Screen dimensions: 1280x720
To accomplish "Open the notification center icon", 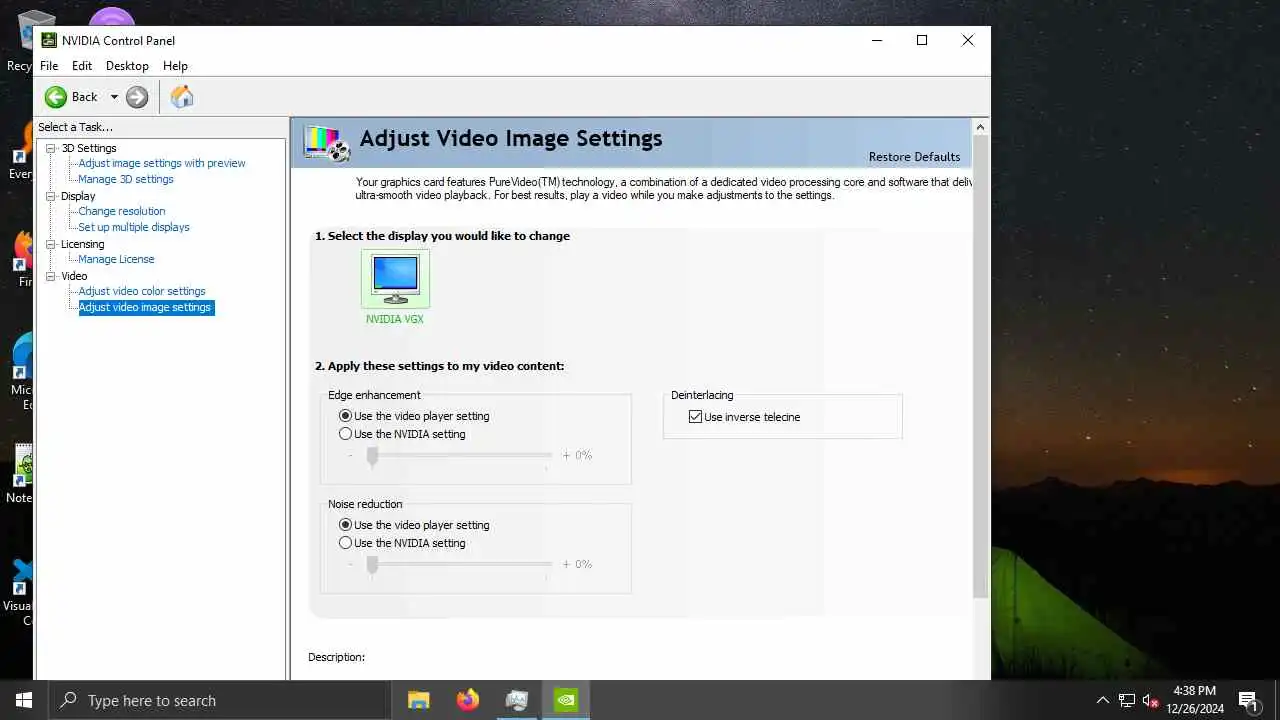I will pyautogui.click(x=1248, y=700).
